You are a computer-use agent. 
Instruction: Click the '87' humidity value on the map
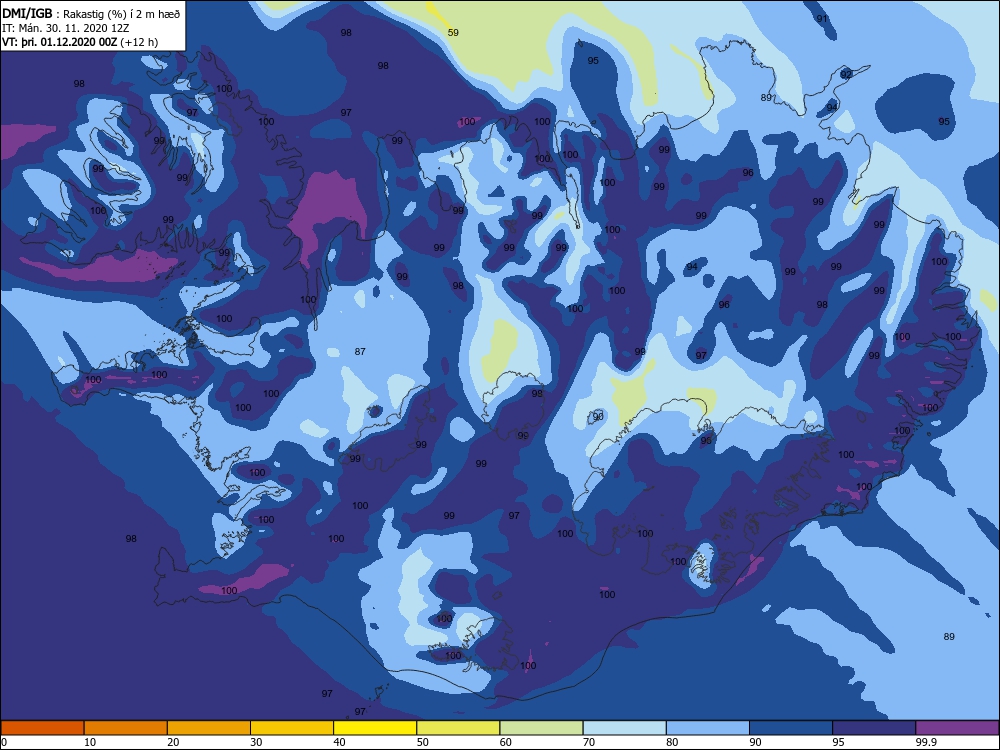pos(360,351)
